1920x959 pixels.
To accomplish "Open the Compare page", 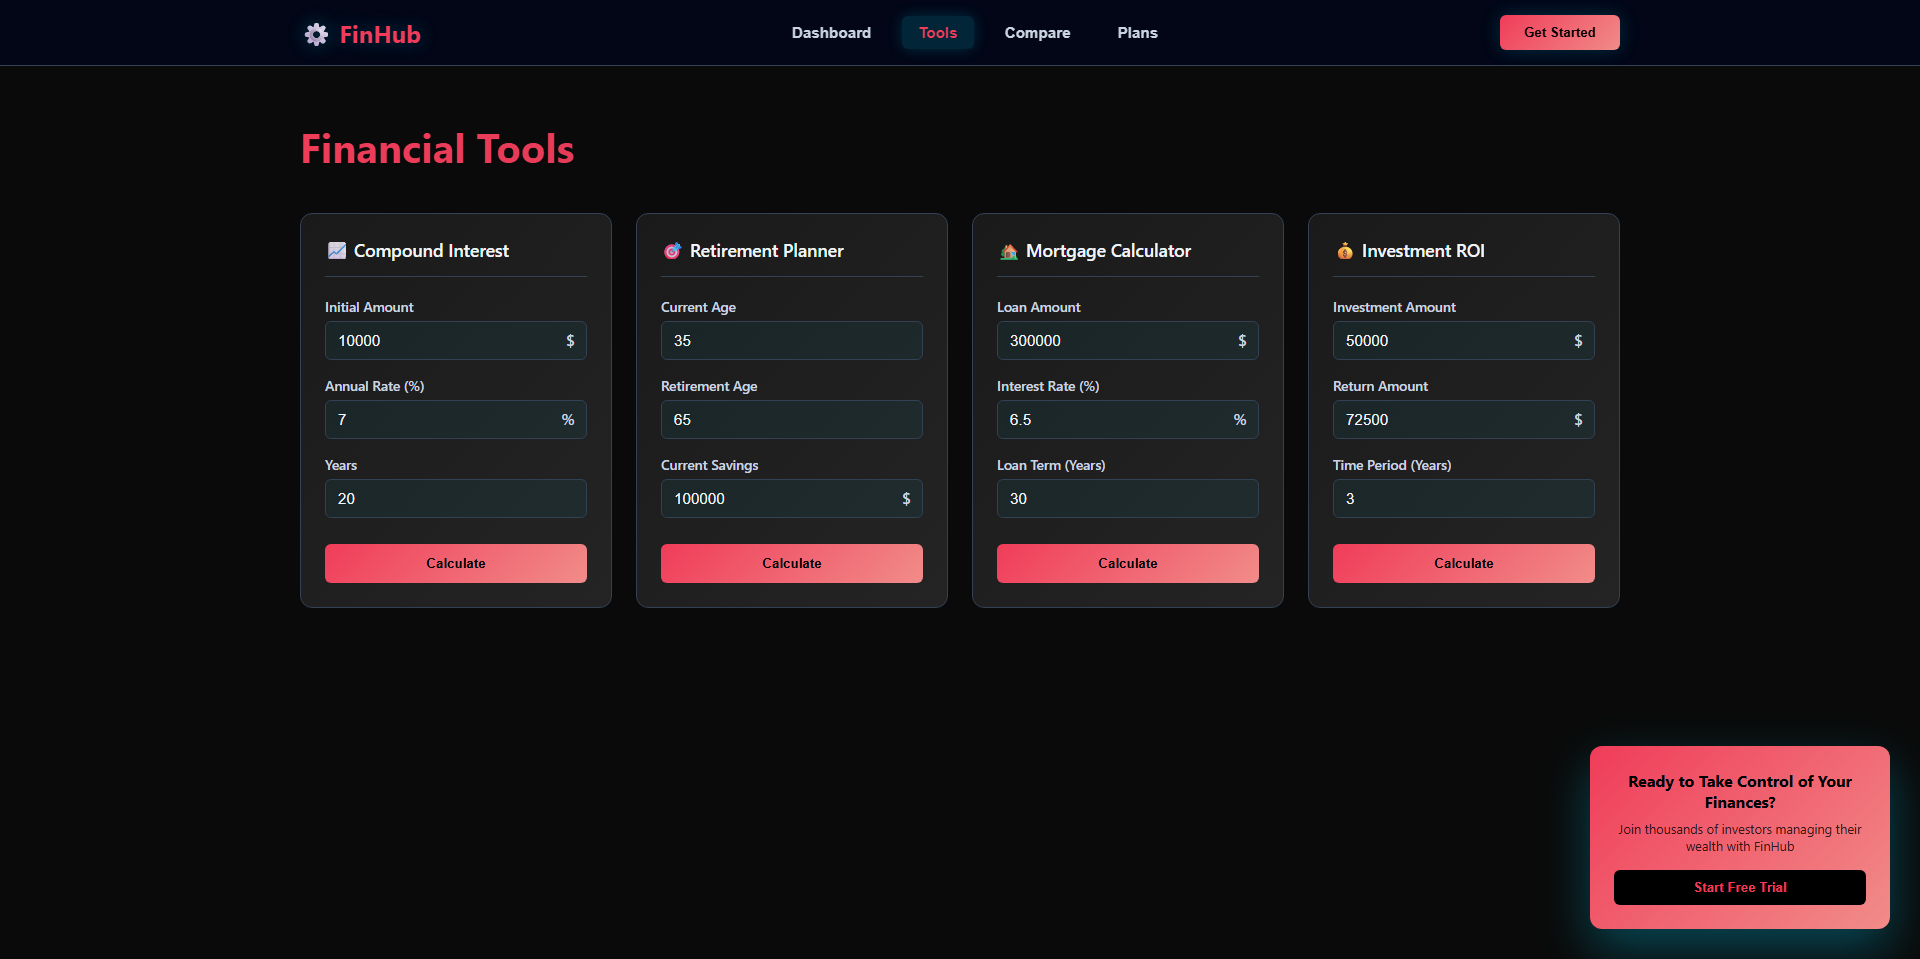I will [x=1037, y=32].
